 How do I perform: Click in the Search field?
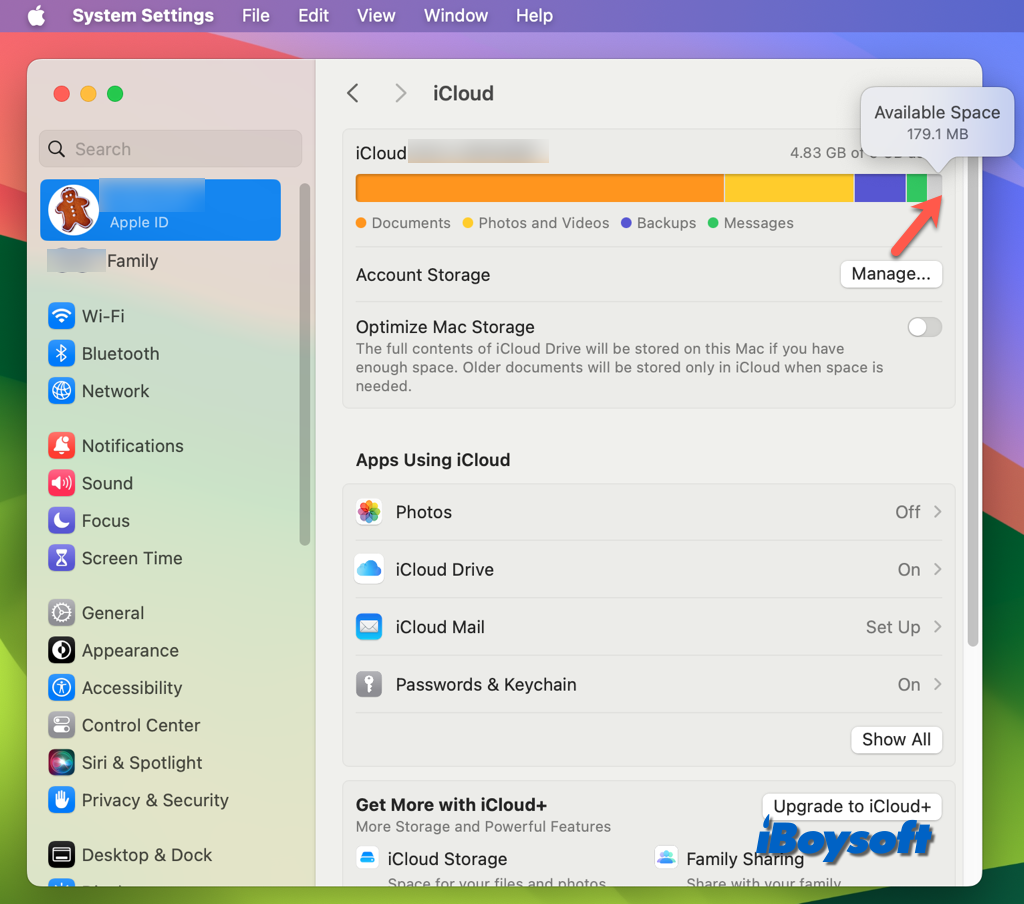170,149
